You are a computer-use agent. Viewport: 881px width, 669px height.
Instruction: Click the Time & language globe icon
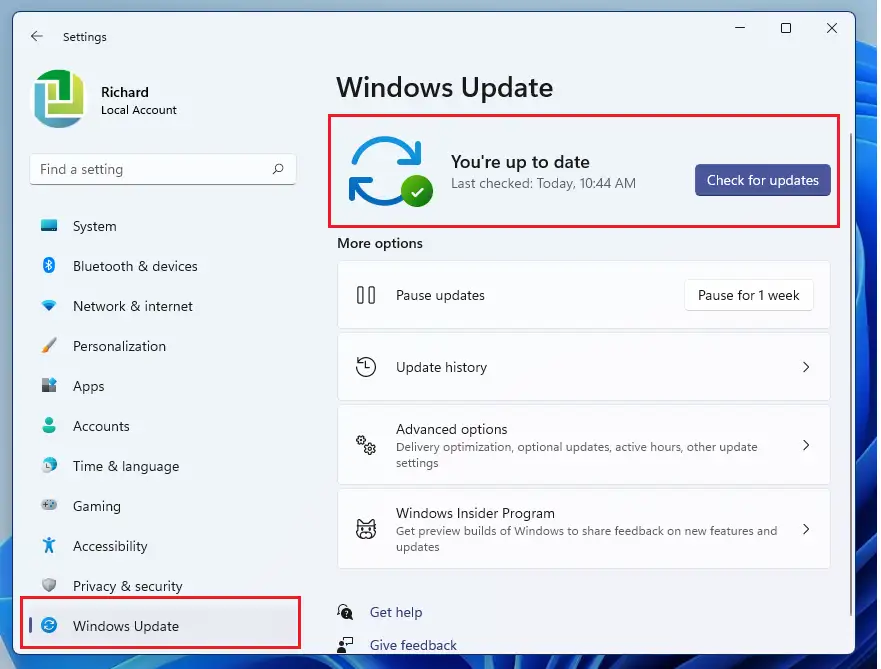pyautogui.click(x=49, y=465)
